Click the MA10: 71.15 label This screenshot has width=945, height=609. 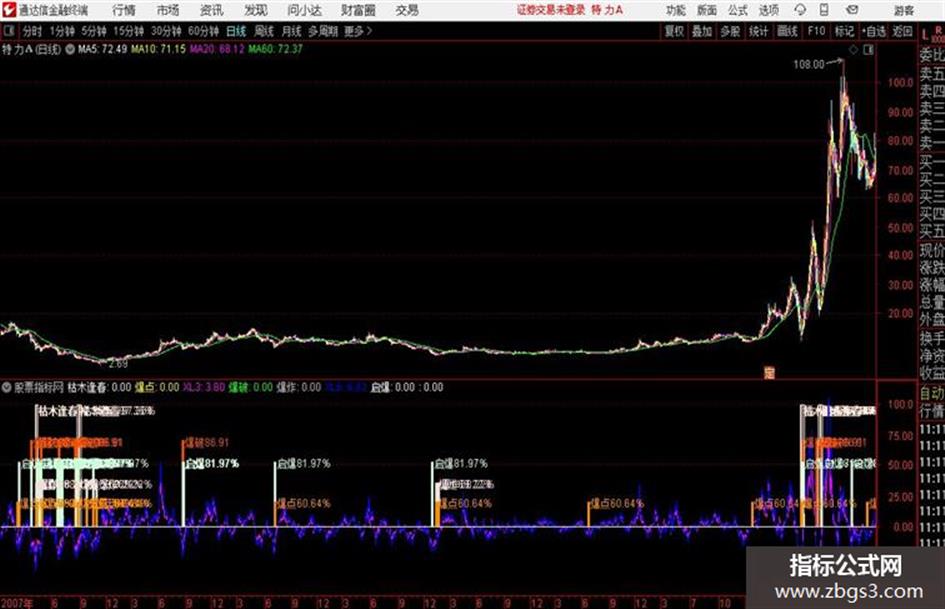click(x=159, y=49)
